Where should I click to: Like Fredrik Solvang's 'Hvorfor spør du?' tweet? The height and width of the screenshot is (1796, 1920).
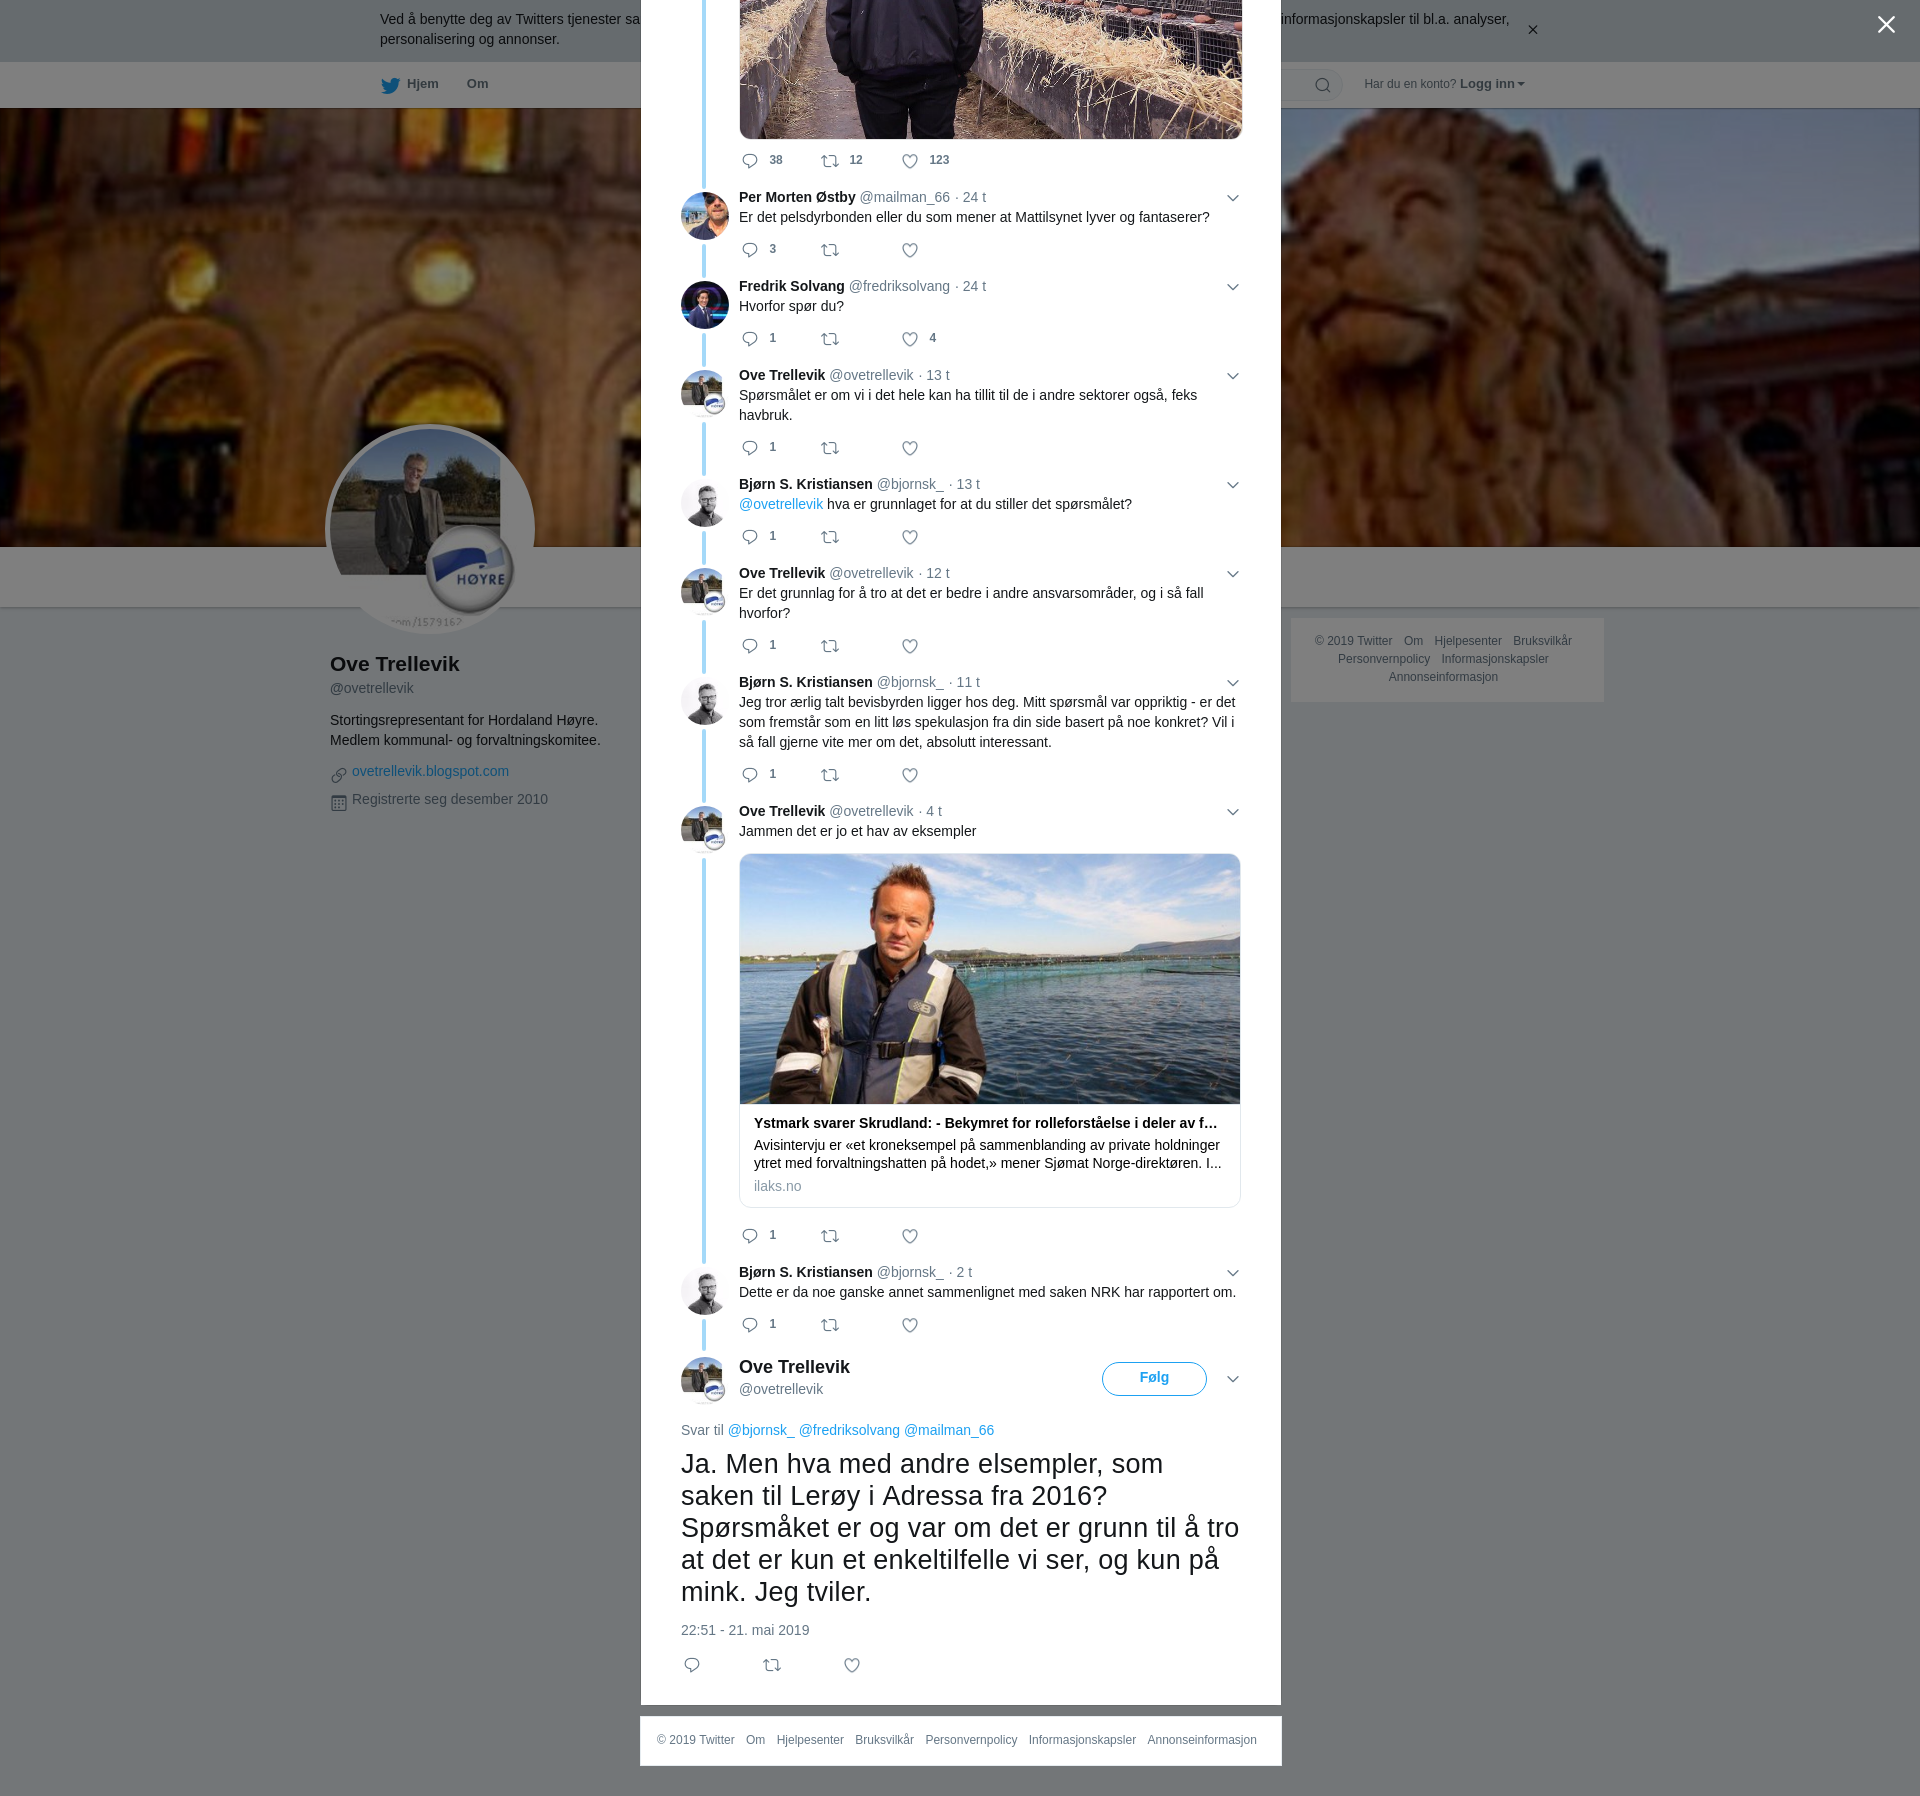(x=909, y=339)
